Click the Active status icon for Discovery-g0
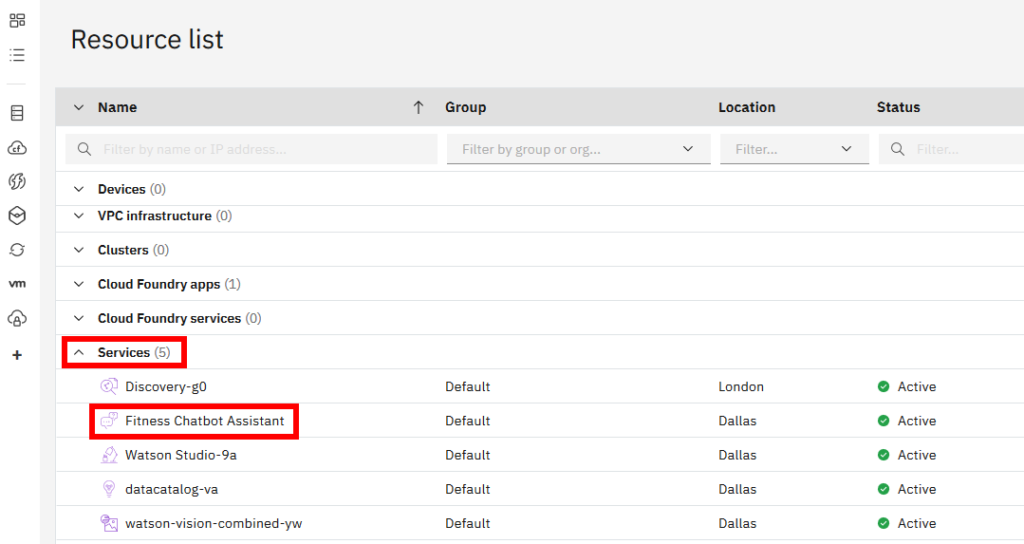 click(x=884, y=387)
